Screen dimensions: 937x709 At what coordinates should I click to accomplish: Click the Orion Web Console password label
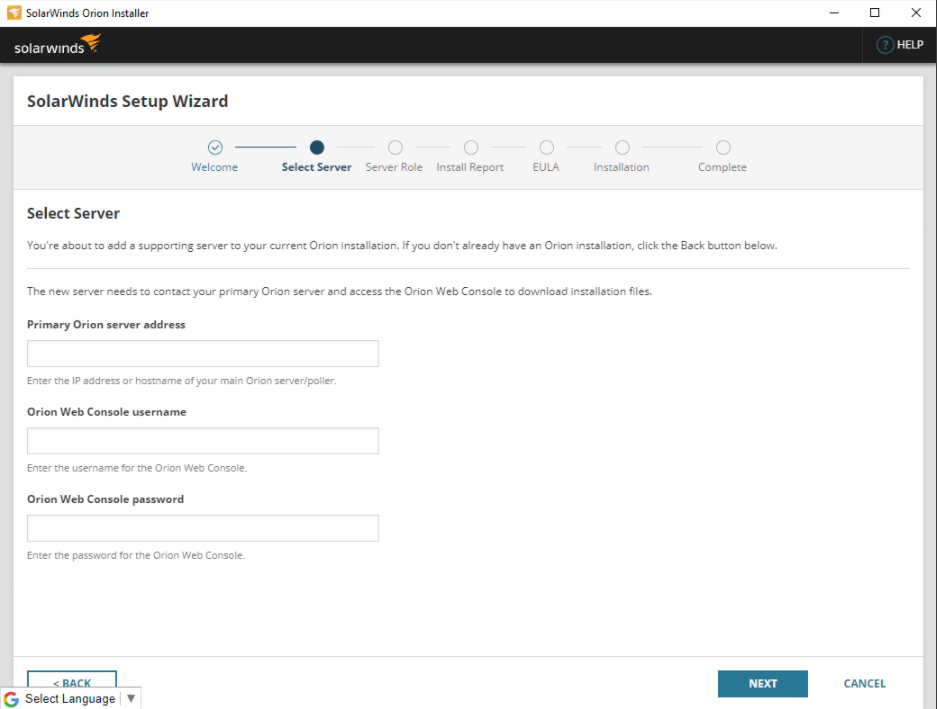click(105, 499)
